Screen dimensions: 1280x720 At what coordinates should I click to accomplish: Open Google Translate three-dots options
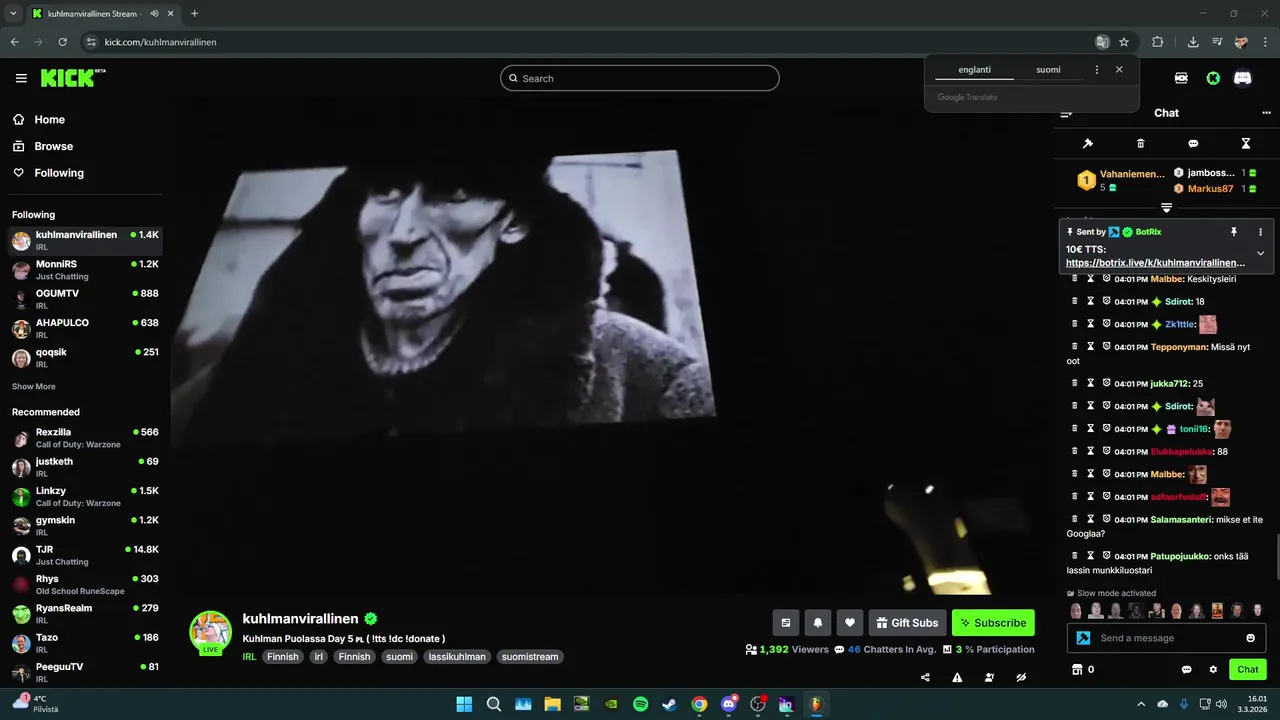(1097, 70)
